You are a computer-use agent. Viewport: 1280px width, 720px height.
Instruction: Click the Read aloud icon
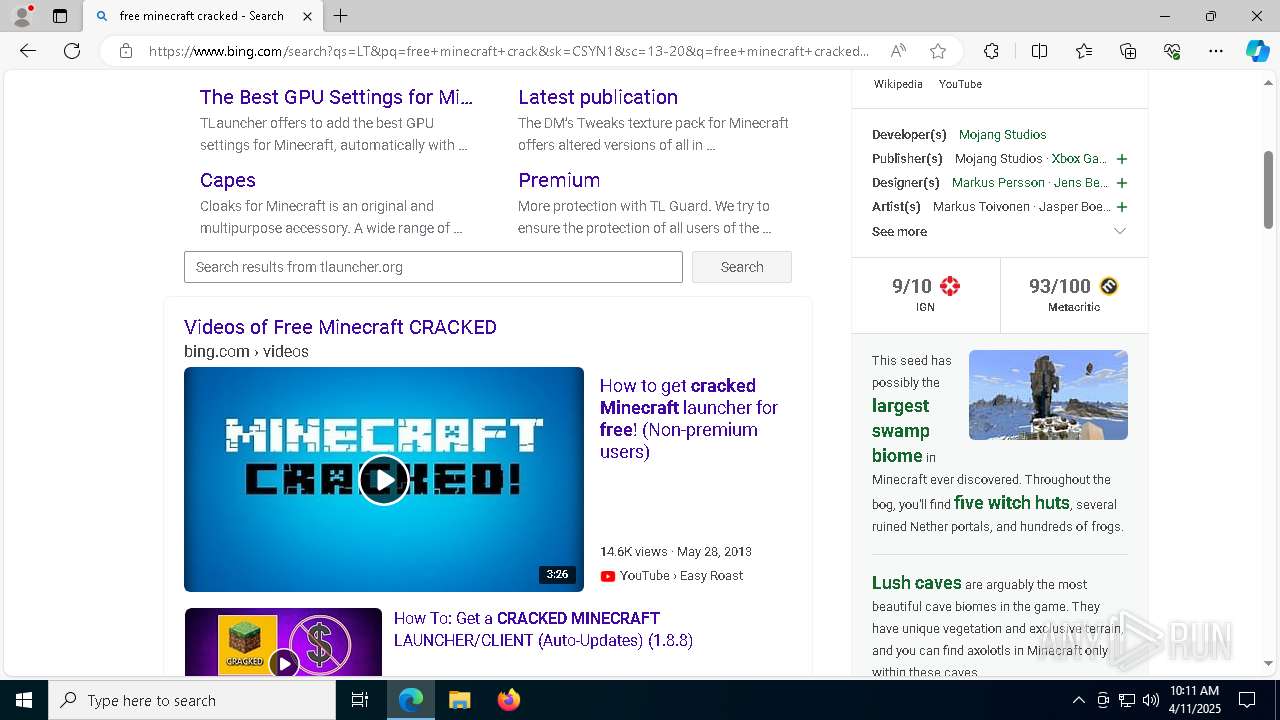pyautogui.click(x=898, y=51)
